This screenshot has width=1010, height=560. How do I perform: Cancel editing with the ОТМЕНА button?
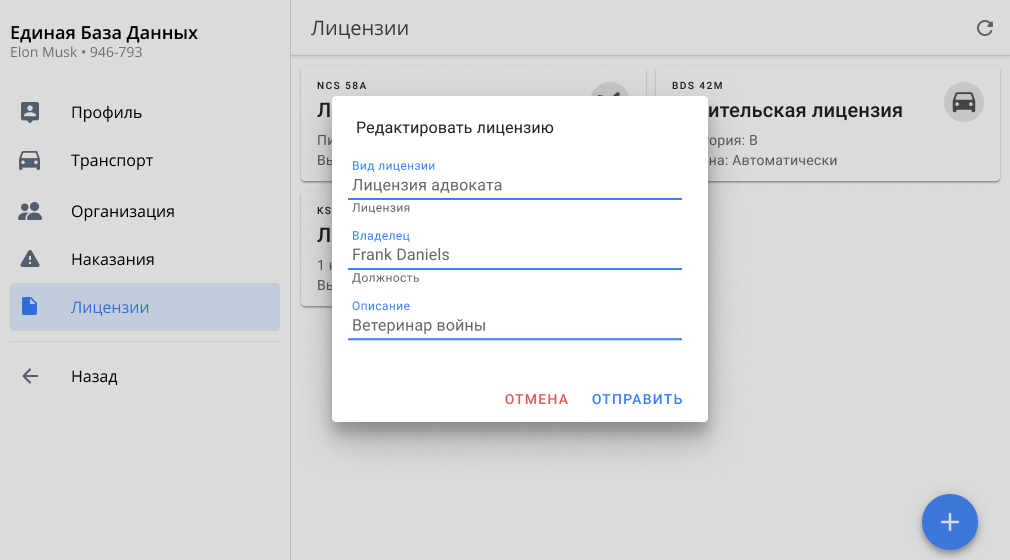[536, 399]
